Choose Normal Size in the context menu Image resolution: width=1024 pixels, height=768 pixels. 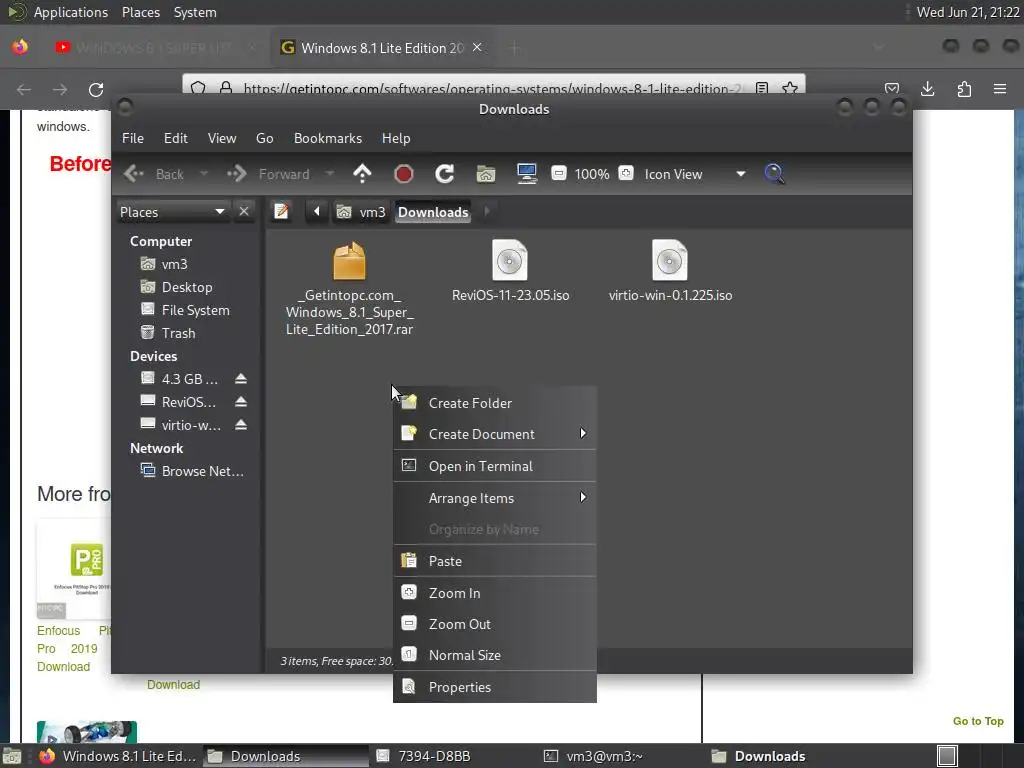[495, 655]
